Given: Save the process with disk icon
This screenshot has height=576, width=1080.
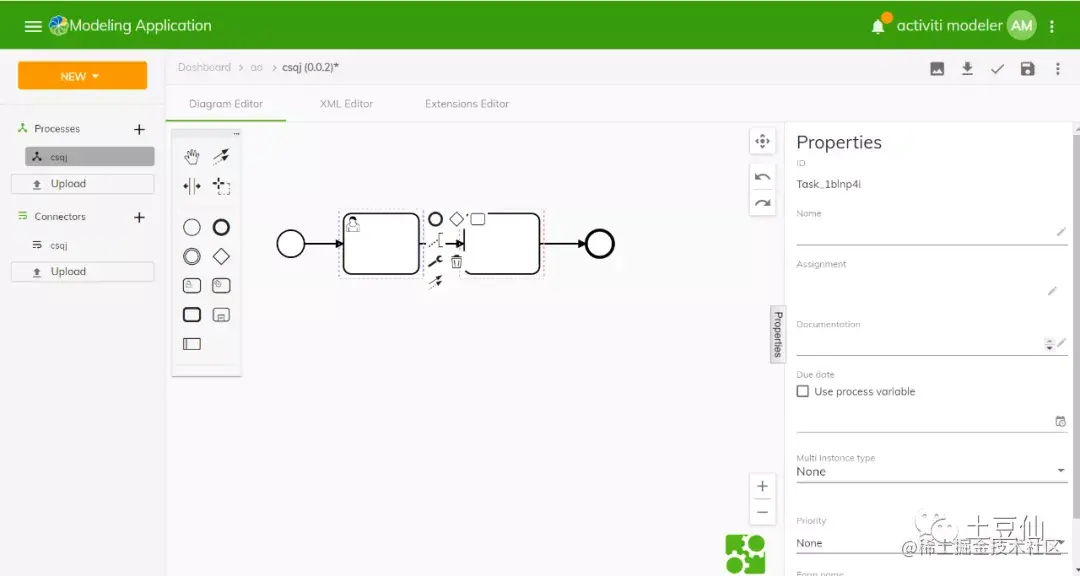Looking at the screenshot, I should tap(1028, 69).
